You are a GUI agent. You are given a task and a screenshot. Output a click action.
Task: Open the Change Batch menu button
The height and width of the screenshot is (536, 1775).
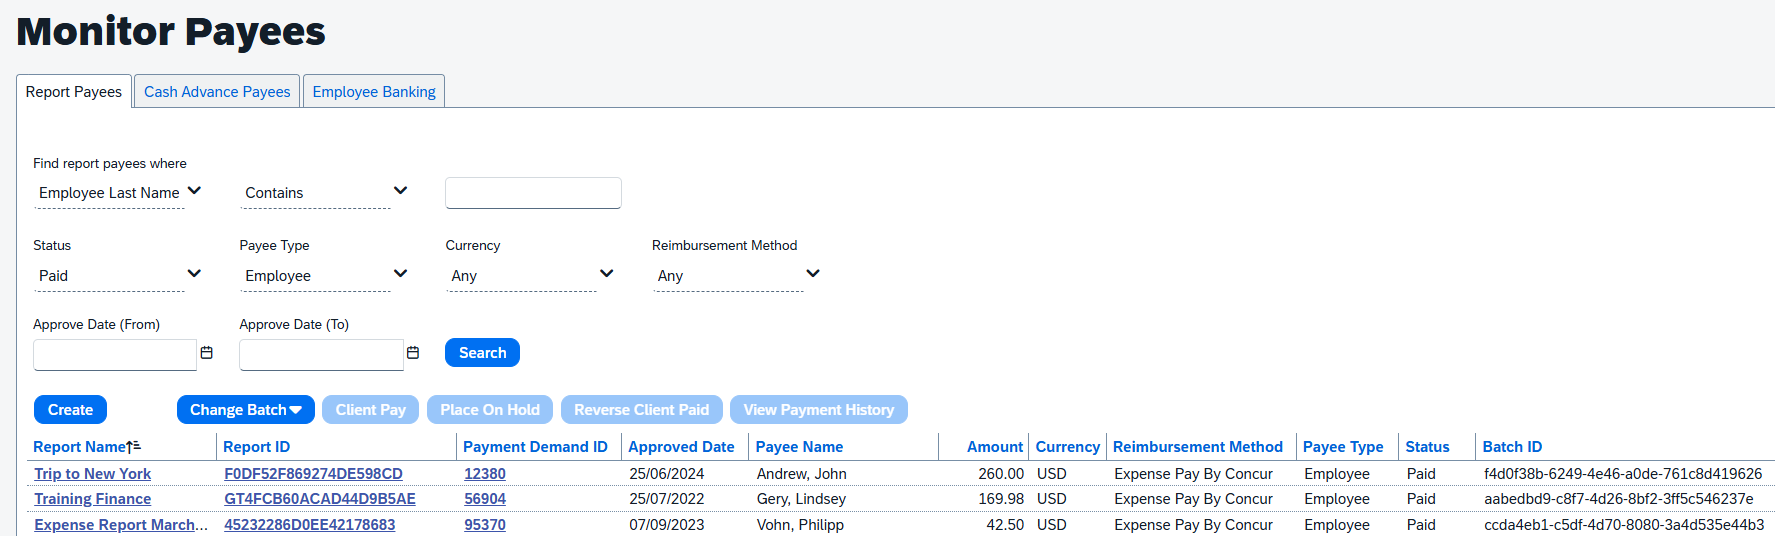point(246,410)
